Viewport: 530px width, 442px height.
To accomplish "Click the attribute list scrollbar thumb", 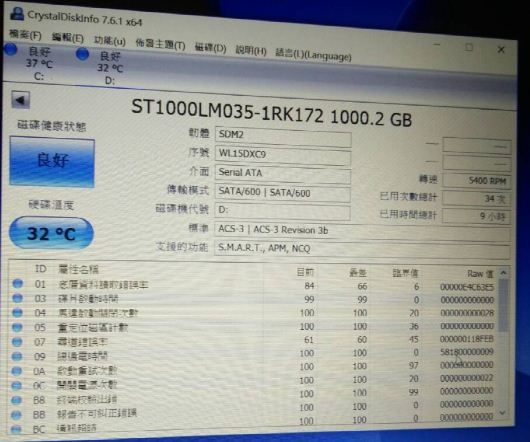I will pyautogui.click(x=503, y=305).
